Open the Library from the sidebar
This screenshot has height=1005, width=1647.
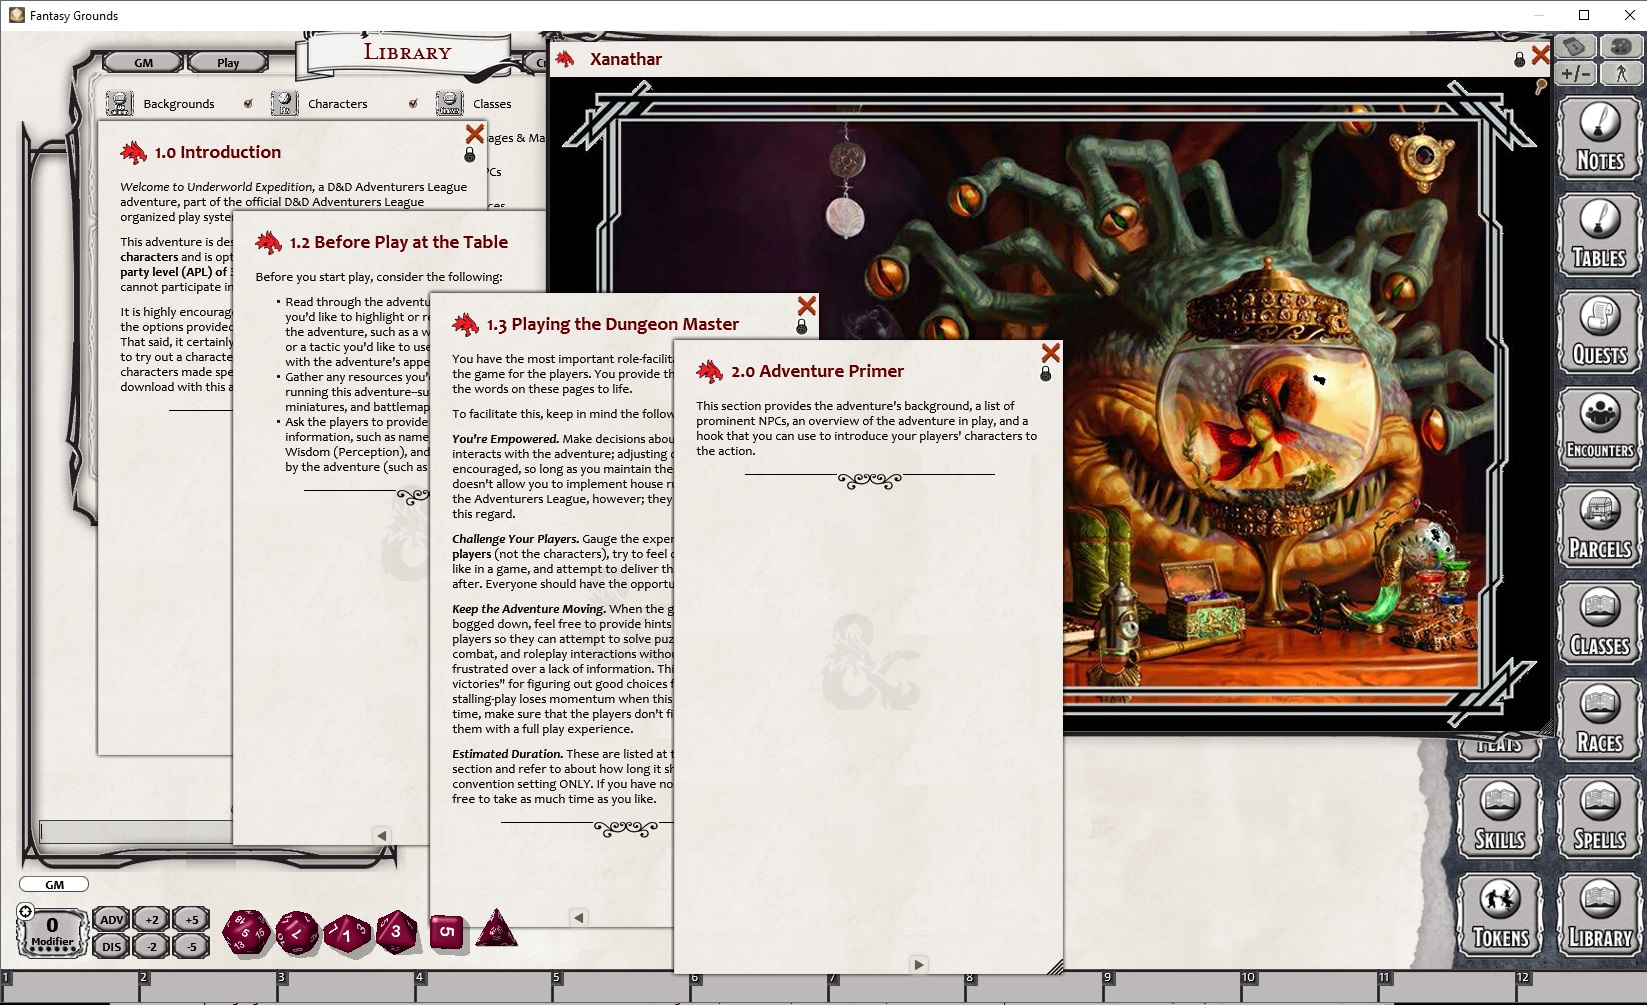coord(1598,913)
